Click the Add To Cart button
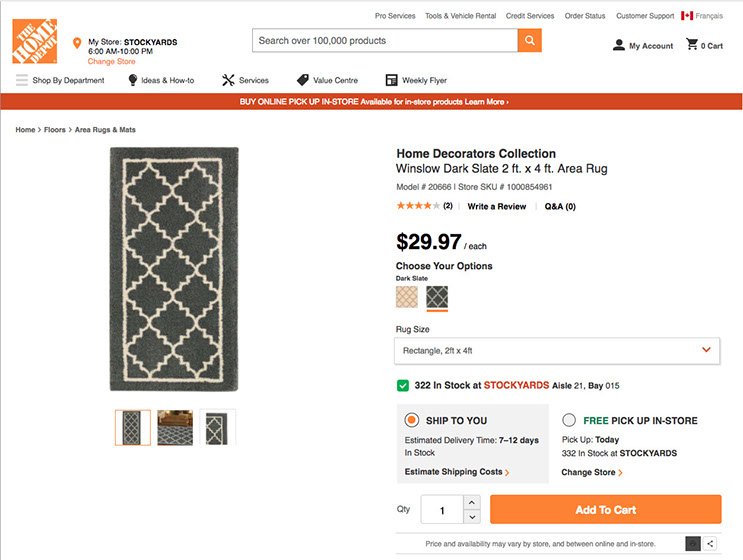Screen dimensions: 743x560 605,510
